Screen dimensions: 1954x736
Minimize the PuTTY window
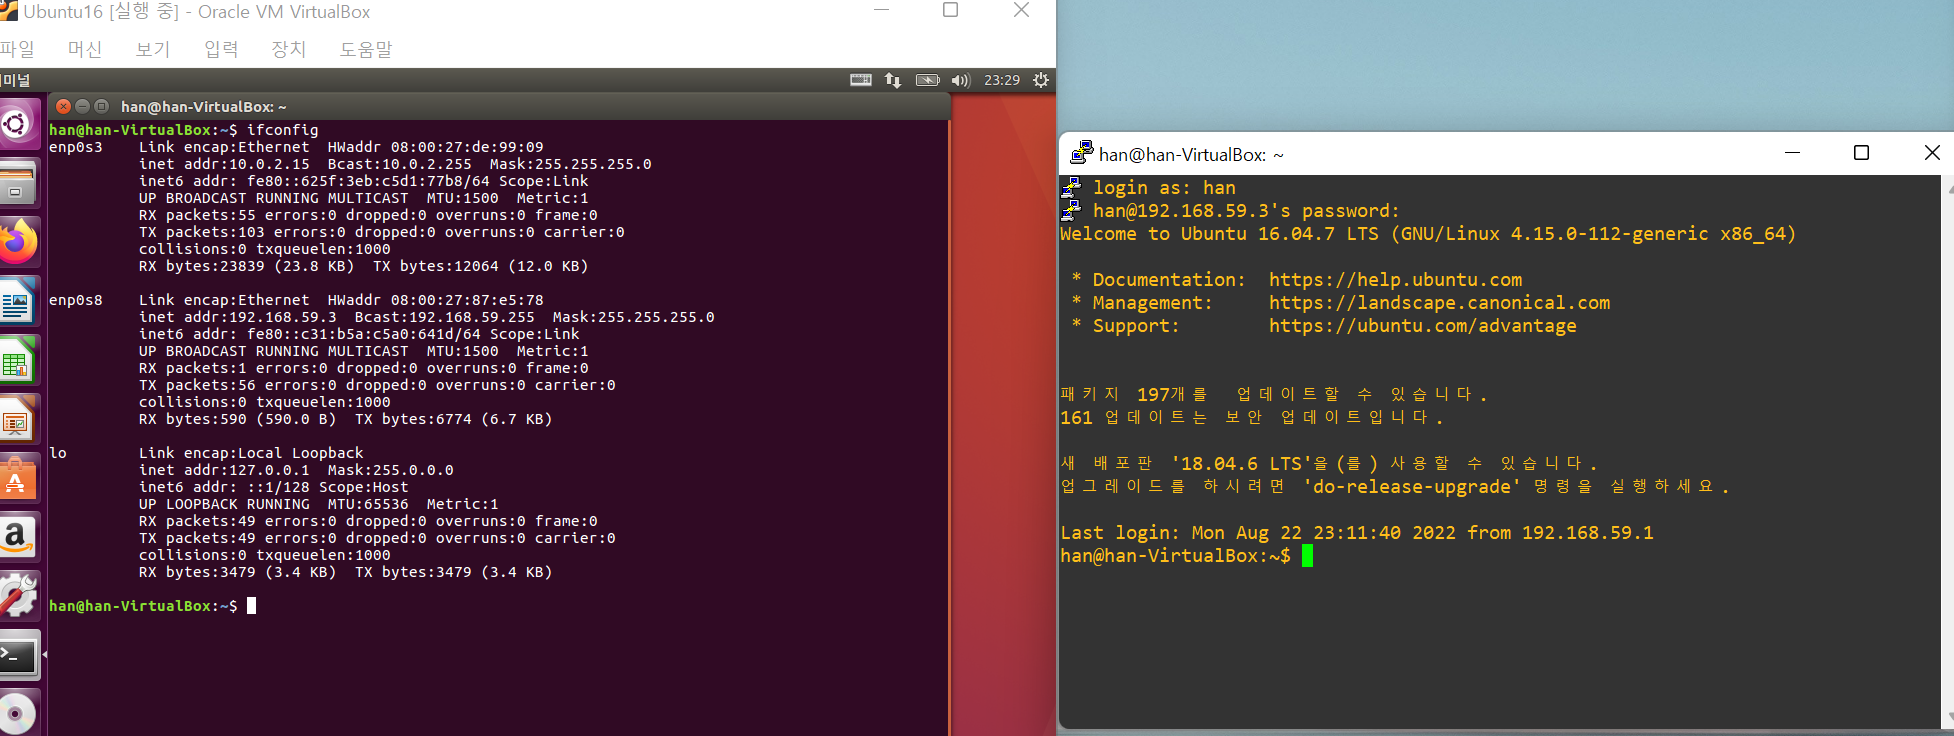coord(1792,153)
